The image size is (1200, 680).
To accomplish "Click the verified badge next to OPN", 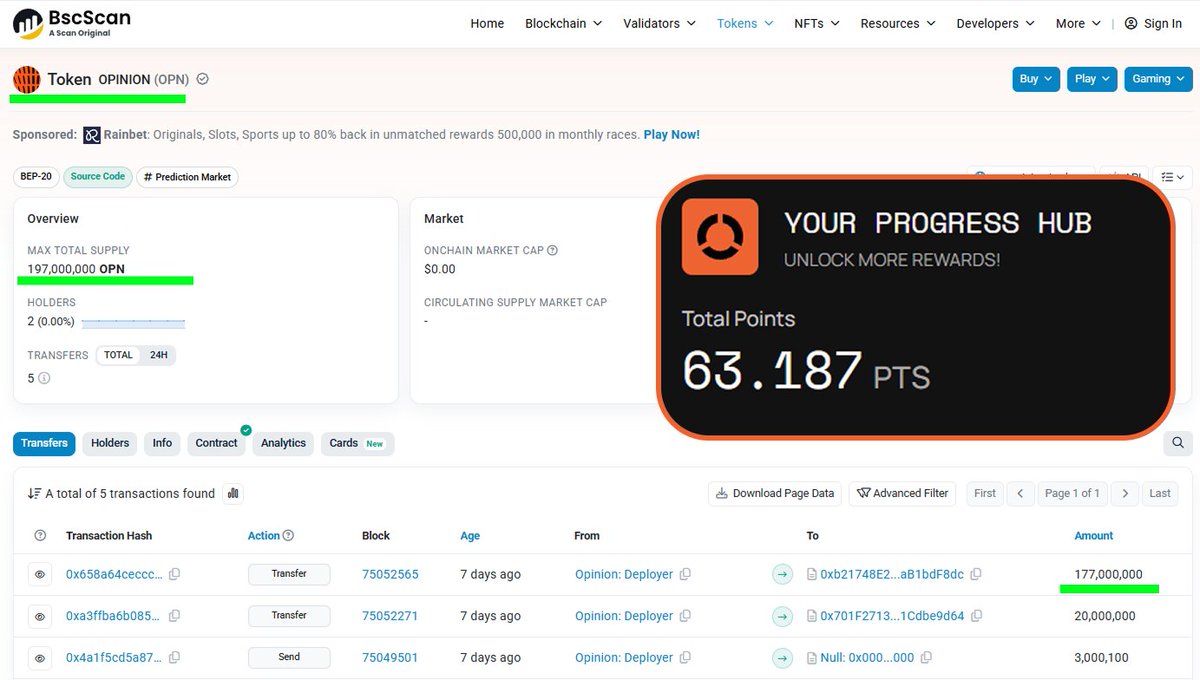I will tap(202, 78).
